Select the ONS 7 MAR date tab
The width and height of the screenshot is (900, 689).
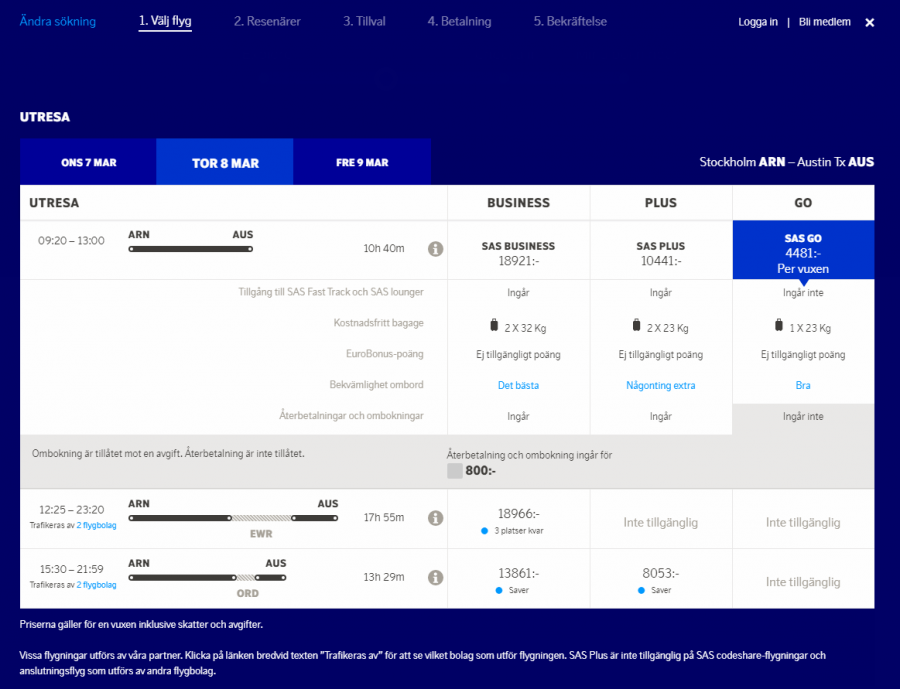[x=88, y=162]
